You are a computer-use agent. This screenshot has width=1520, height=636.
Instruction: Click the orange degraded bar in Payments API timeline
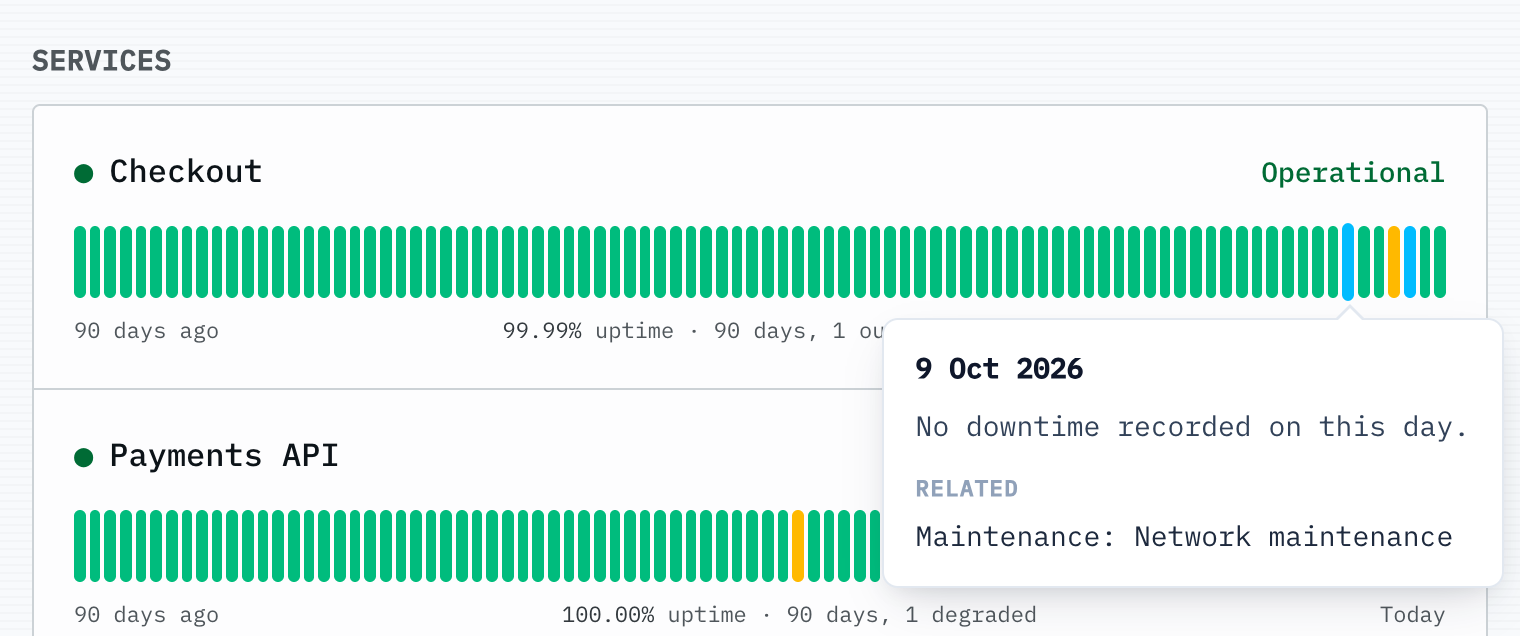click(798, 546)
